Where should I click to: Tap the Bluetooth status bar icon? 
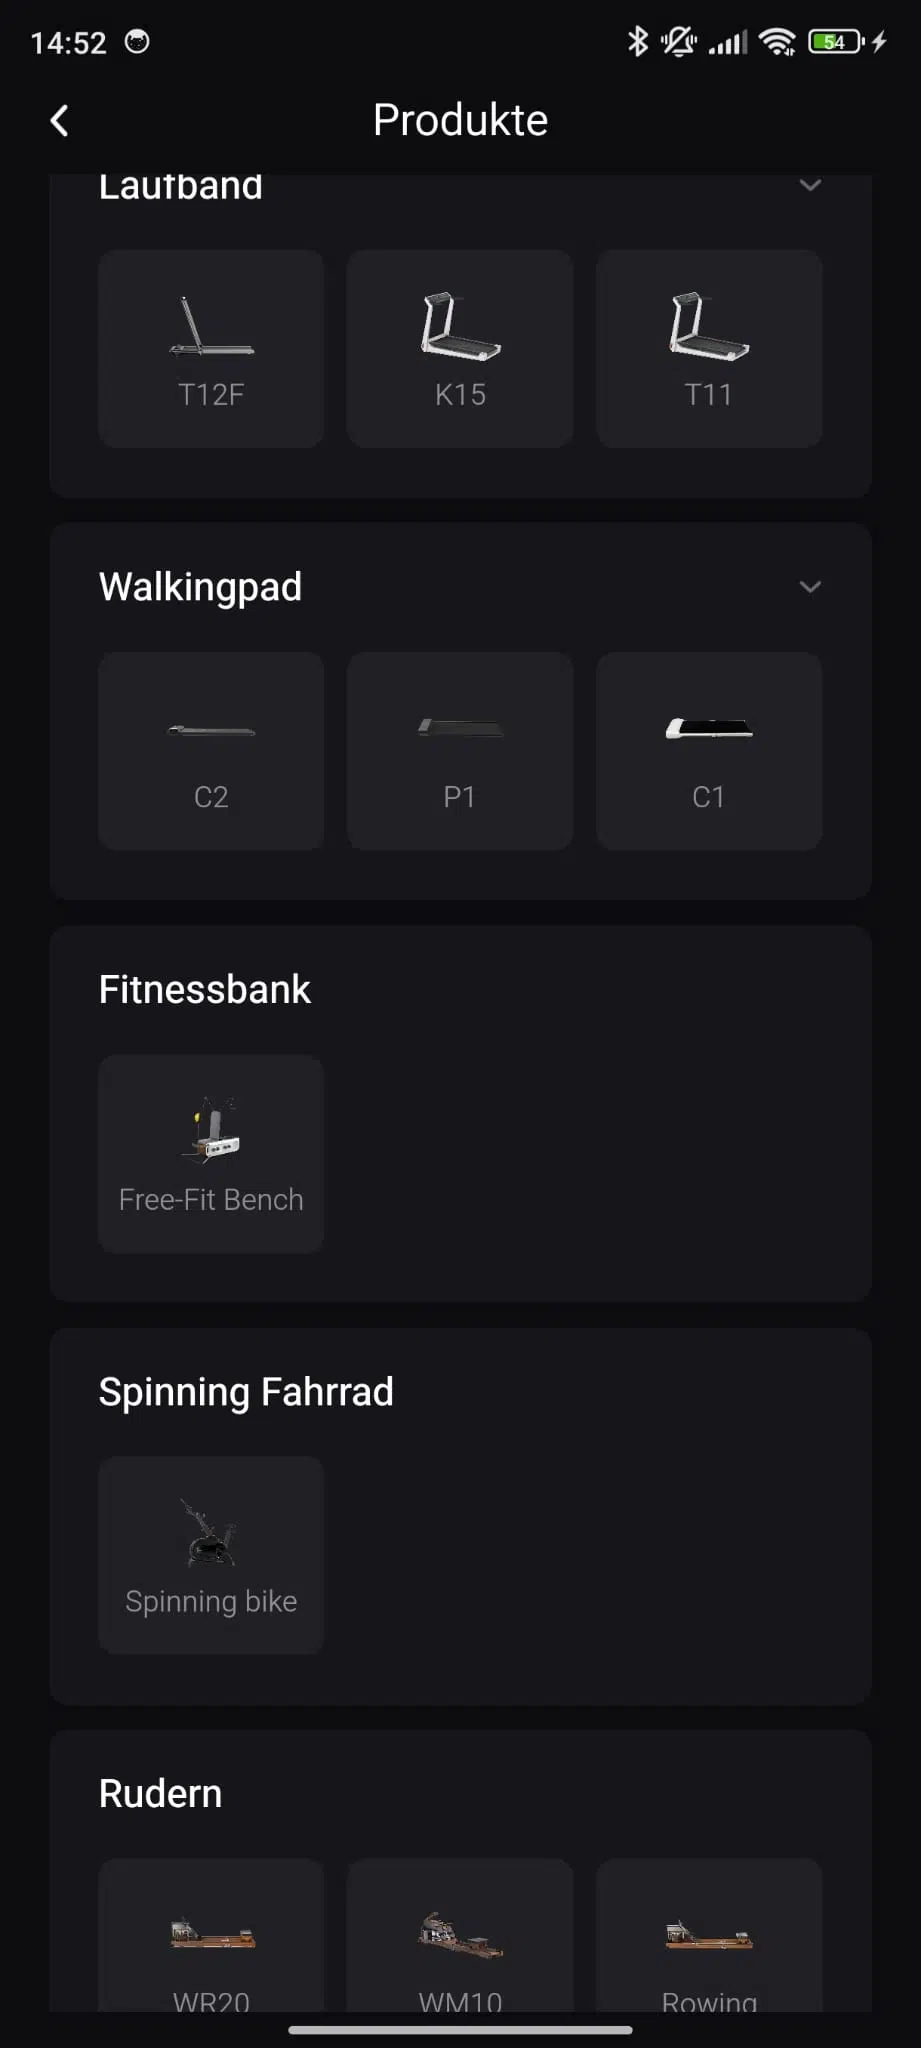637,42
